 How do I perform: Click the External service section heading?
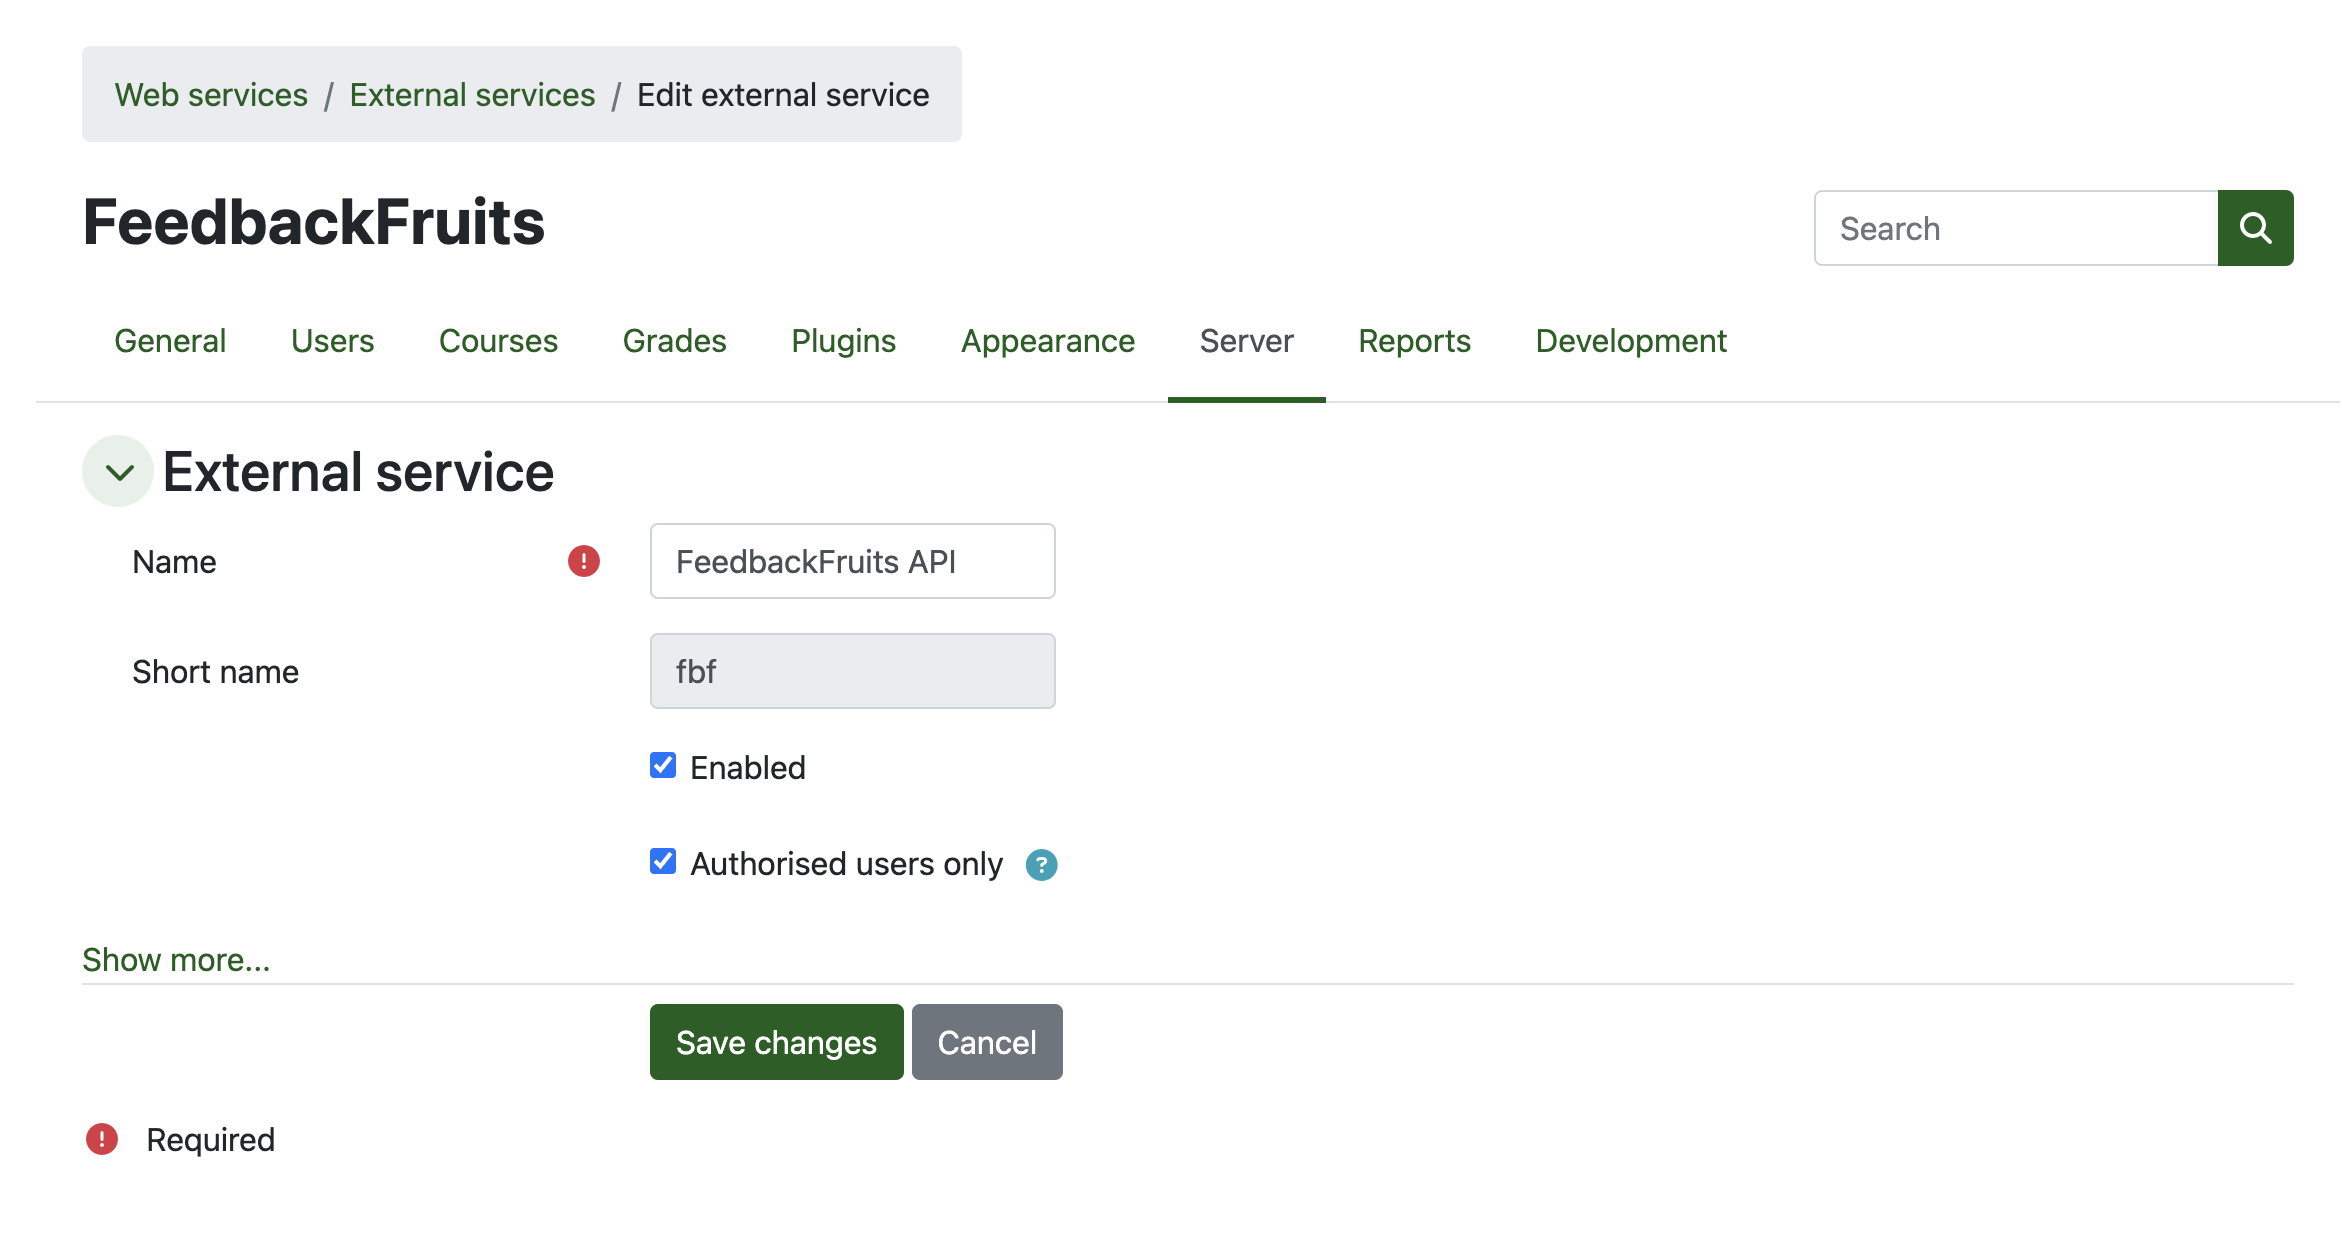click(x=358, y=472)
